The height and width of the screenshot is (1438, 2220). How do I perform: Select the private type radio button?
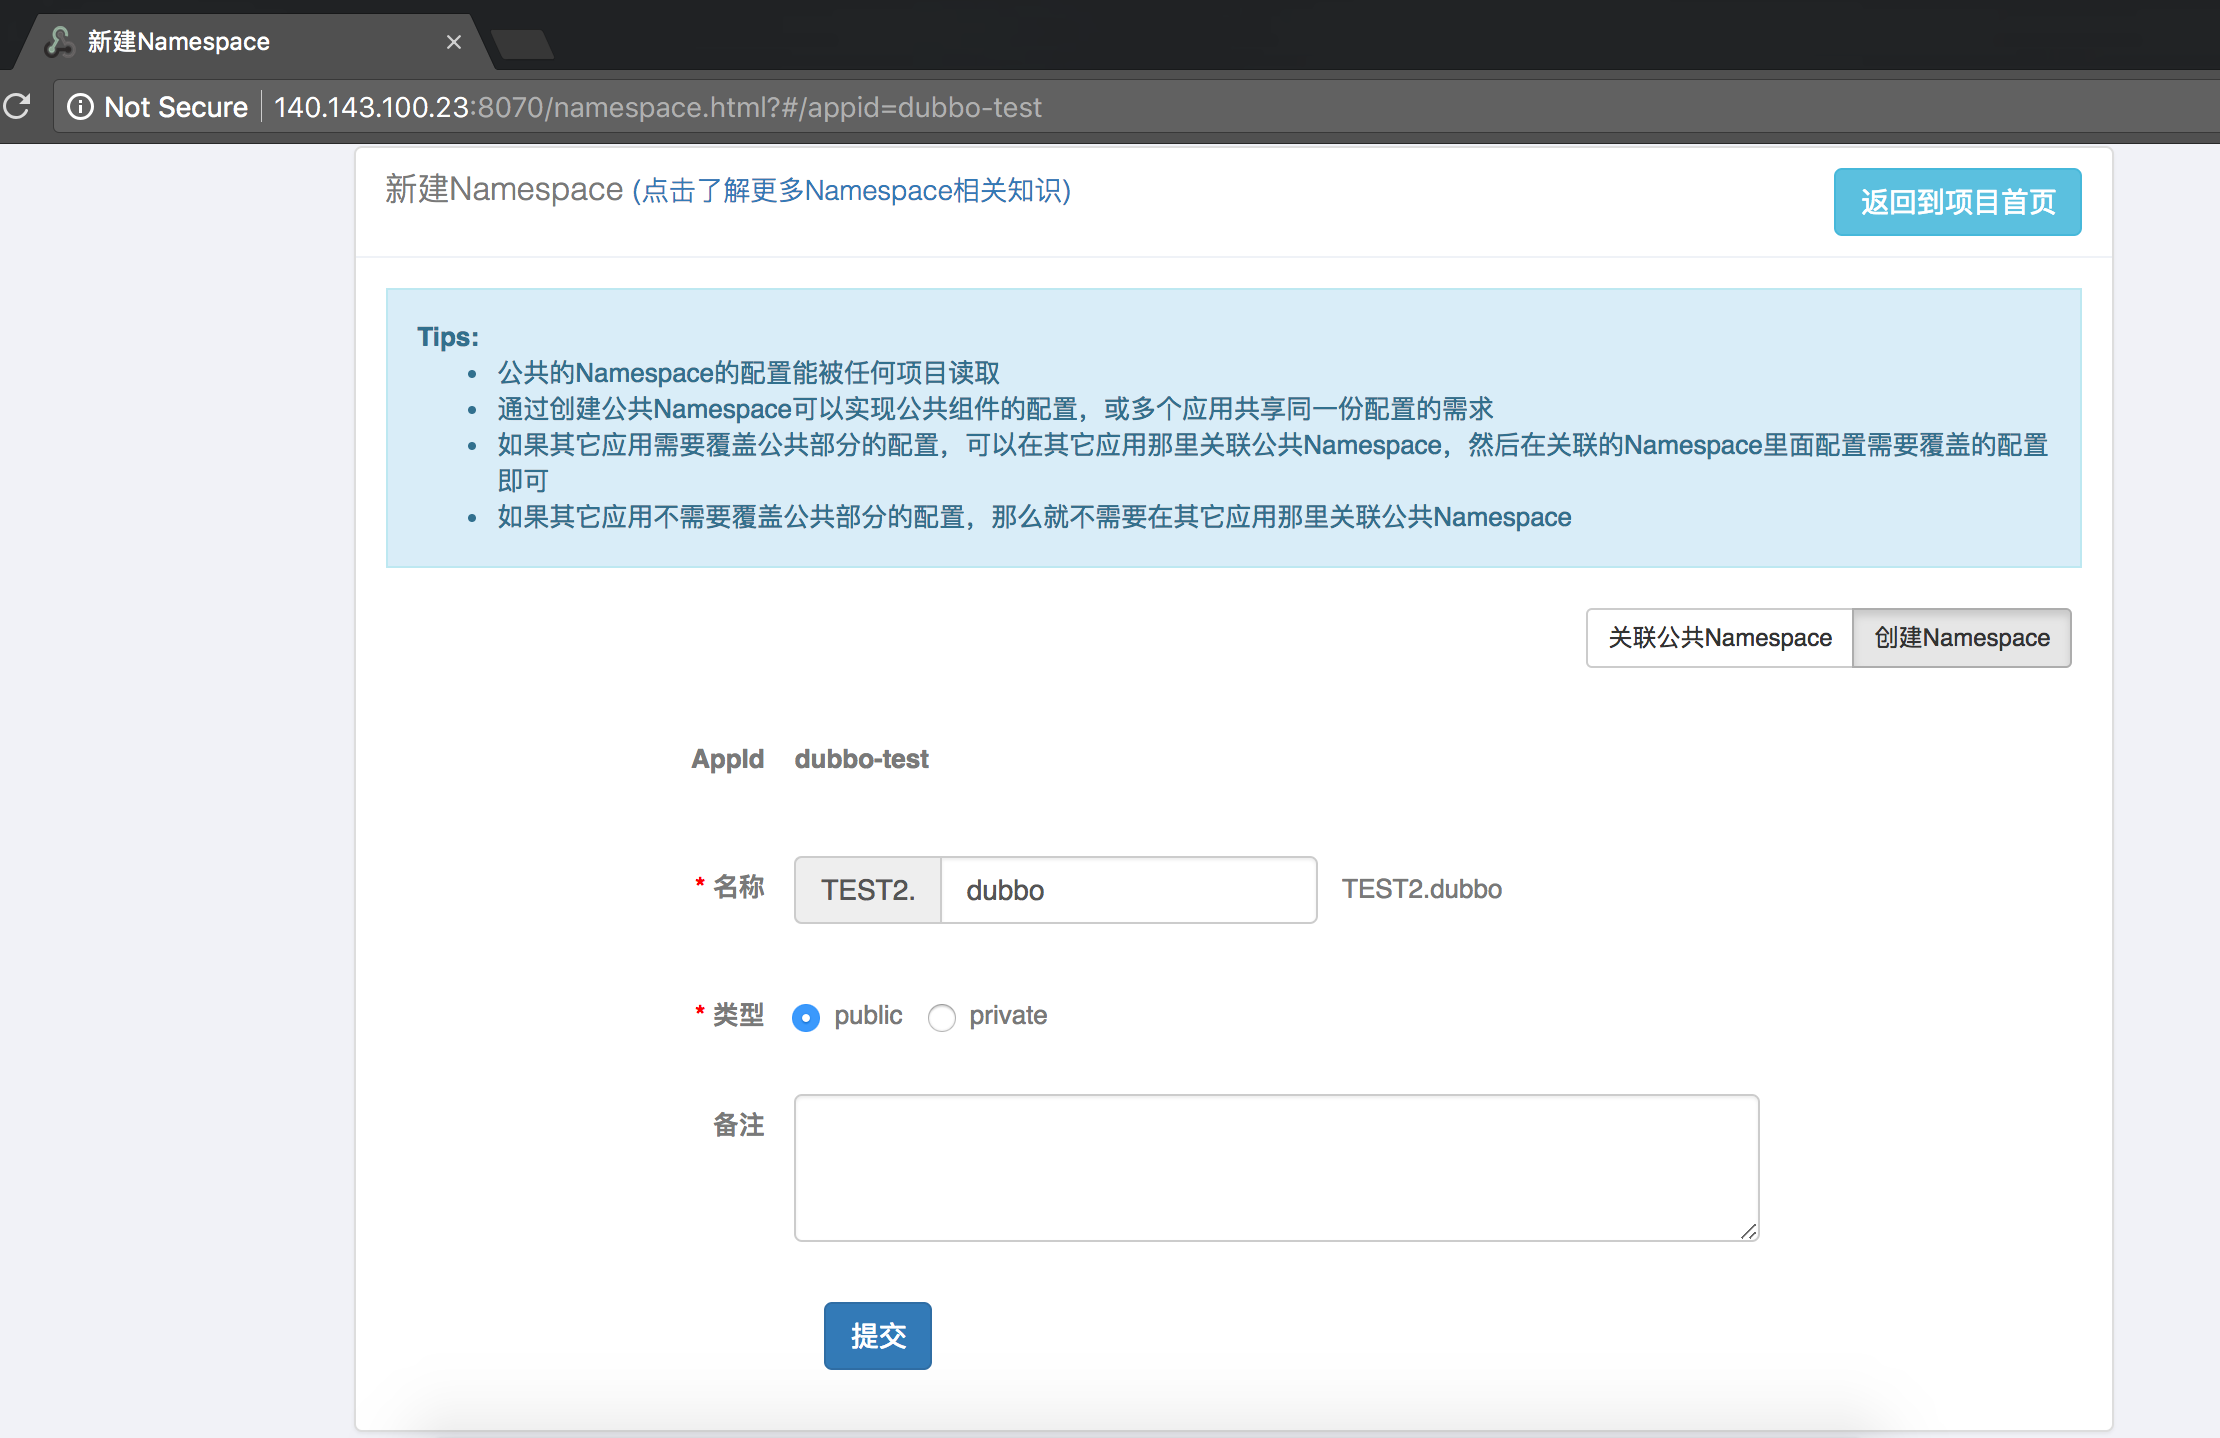(x=941, y=1017)
